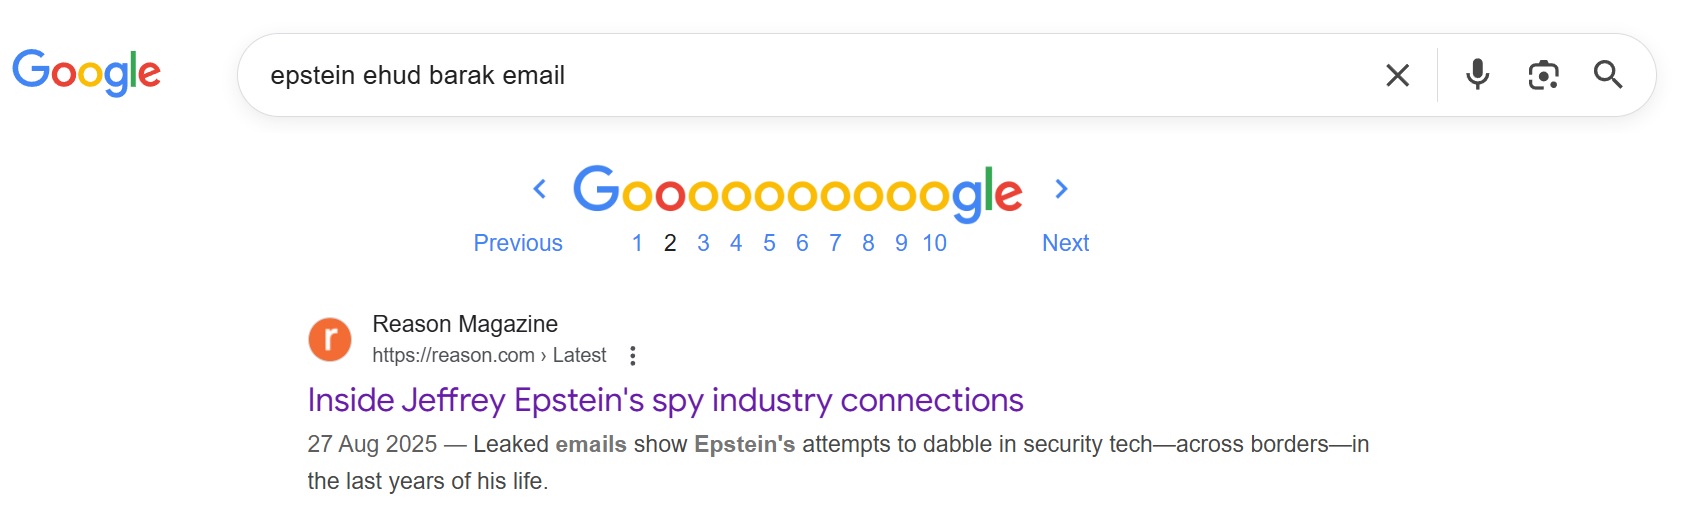The image size is (1686, 511).
Task: Start voice search with the microphone icon
Action: click(1478, 74)
